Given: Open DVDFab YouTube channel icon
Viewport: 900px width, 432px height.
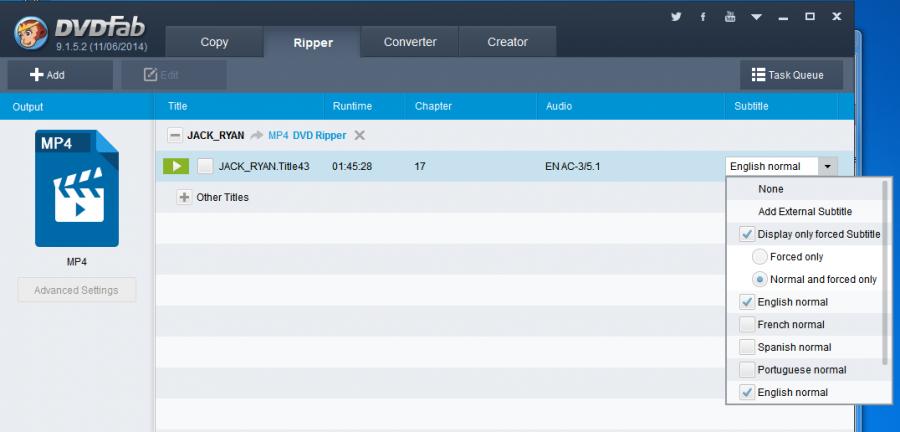Looking at the screenshot, I should [x=730, y=17].
